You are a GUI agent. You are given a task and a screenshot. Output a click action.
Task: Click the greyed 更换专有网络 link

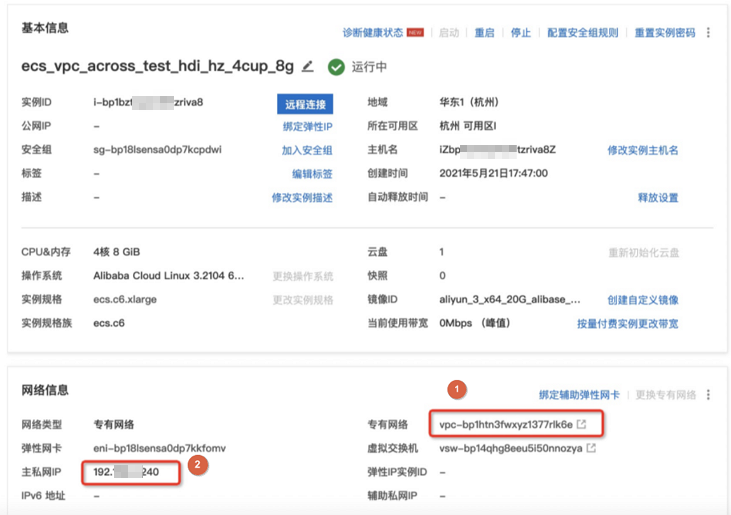(665, 395)
